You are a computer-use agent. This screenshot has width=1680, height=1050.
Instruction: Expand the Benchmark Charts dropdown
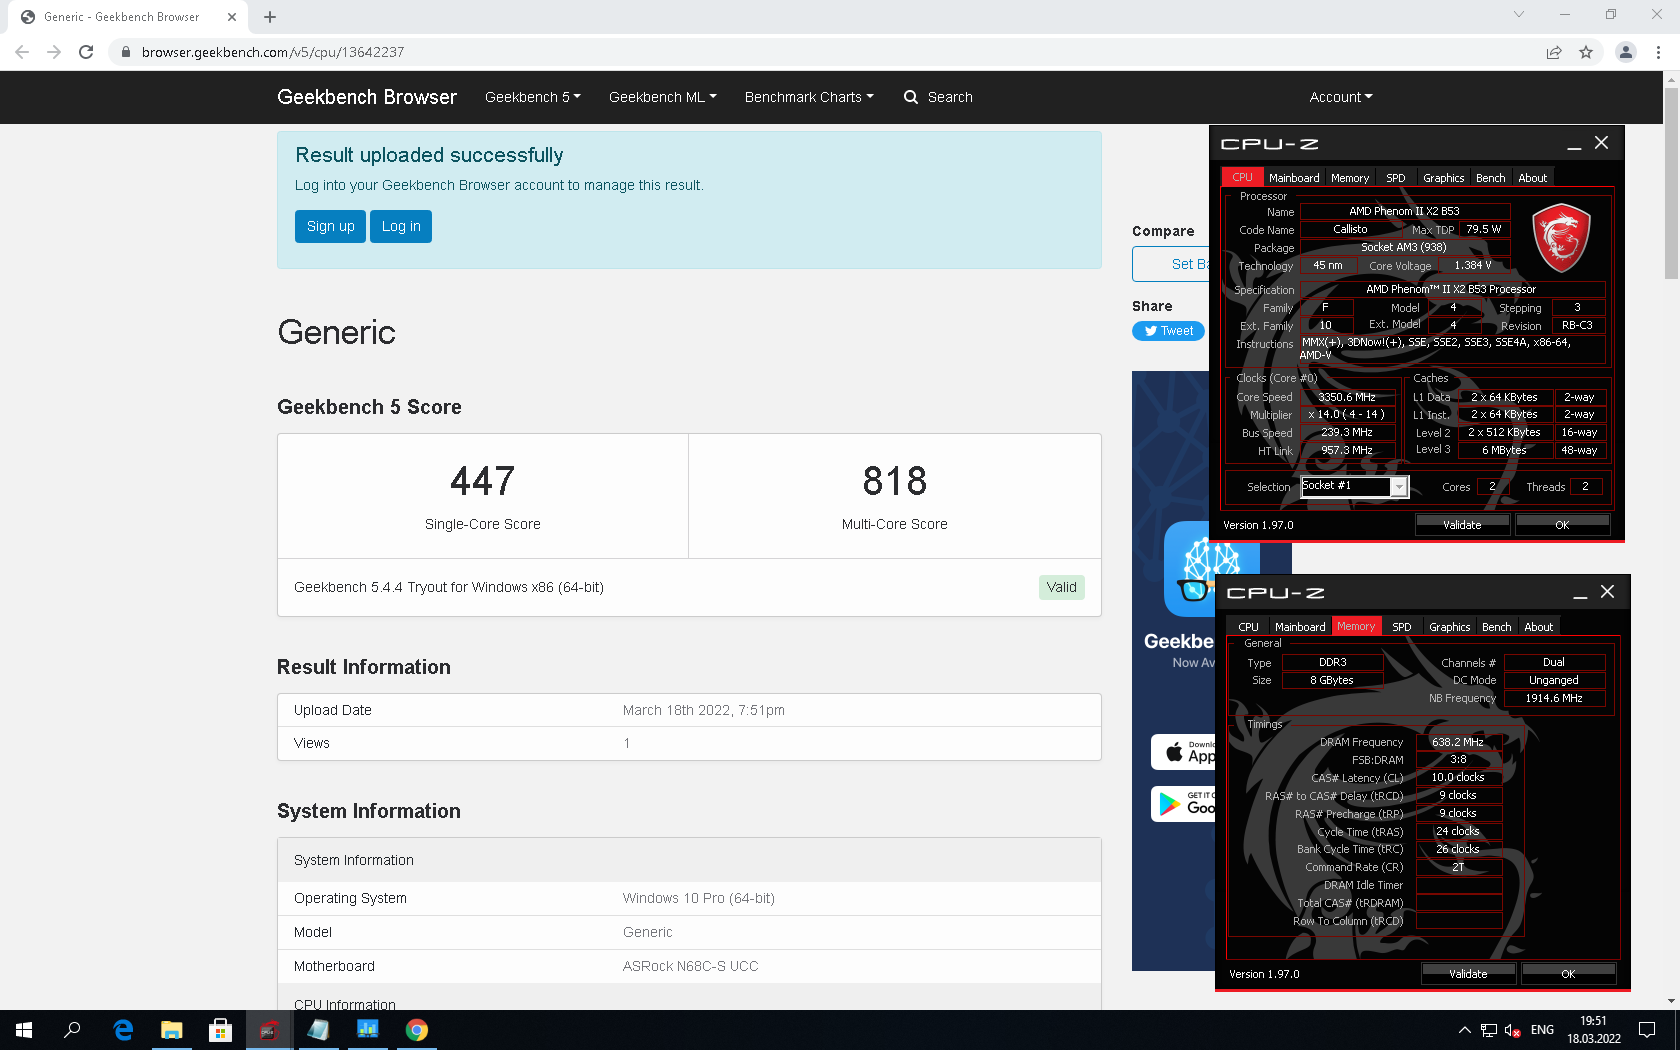point(809,97)
